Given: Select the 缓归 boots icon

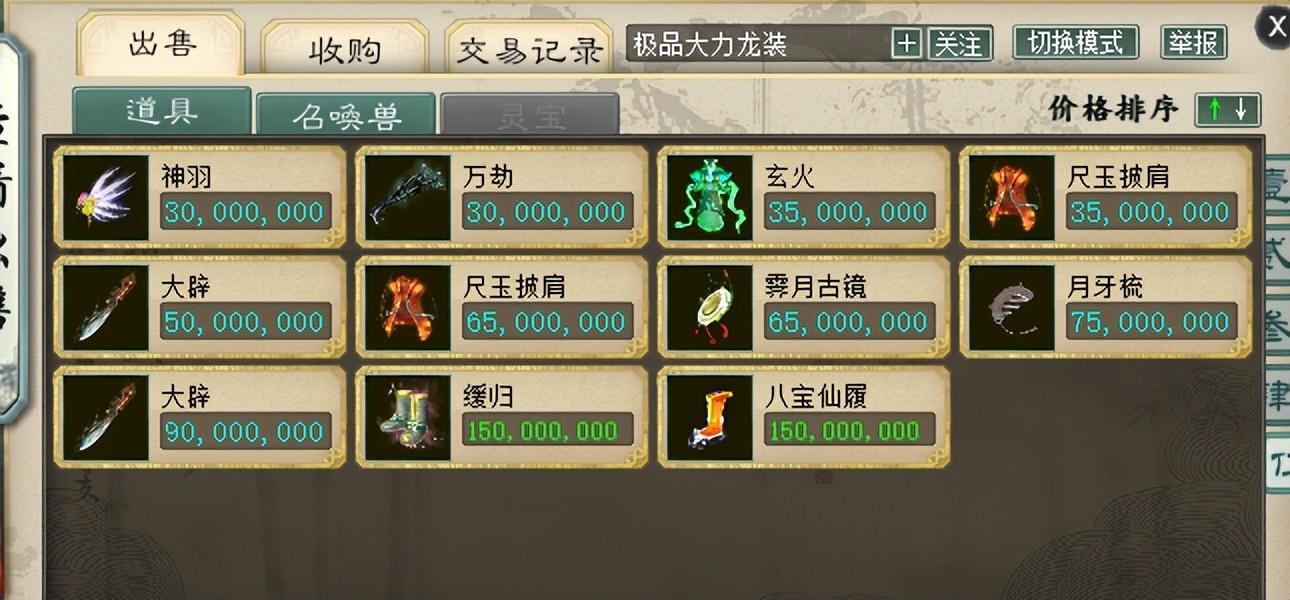Looking at the screenshot, I should click(x=408, y=418).
